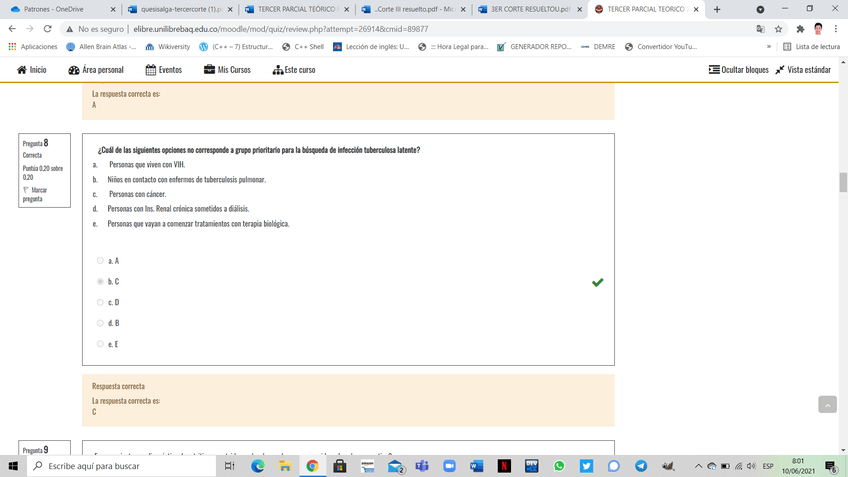
Task: Click Ocultar bloques toggle
Action: click(x=738, y=70)
